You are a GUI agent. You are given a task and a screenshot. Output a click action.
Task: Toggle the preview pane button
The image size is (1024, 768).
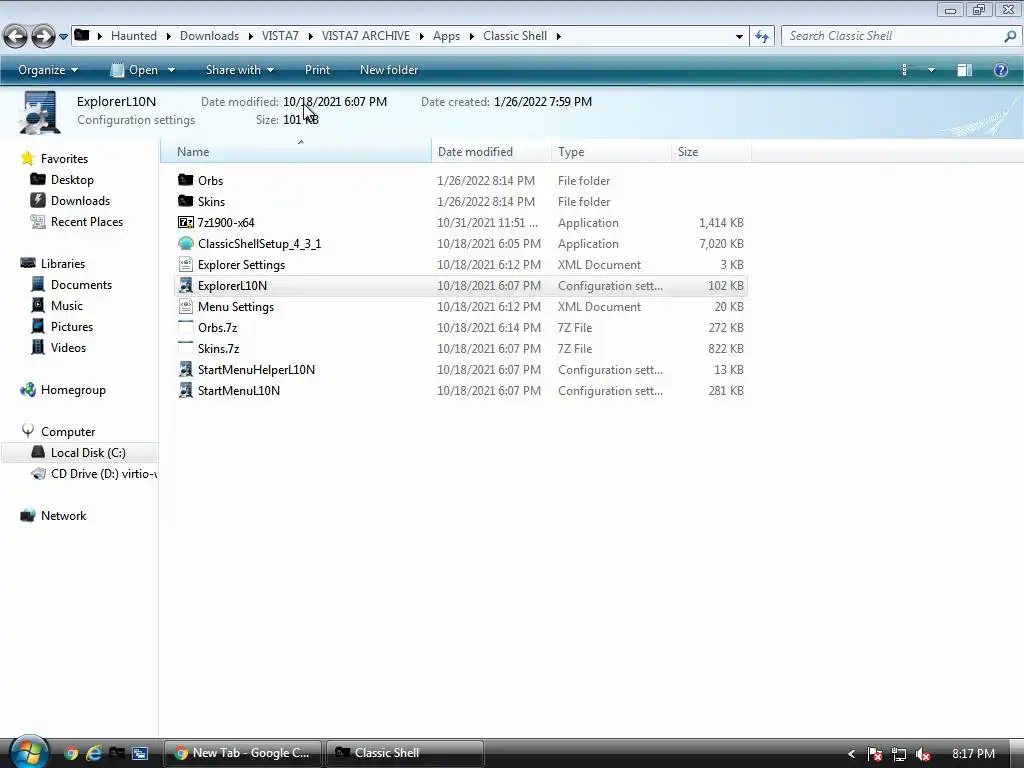(x=965, y=70)
